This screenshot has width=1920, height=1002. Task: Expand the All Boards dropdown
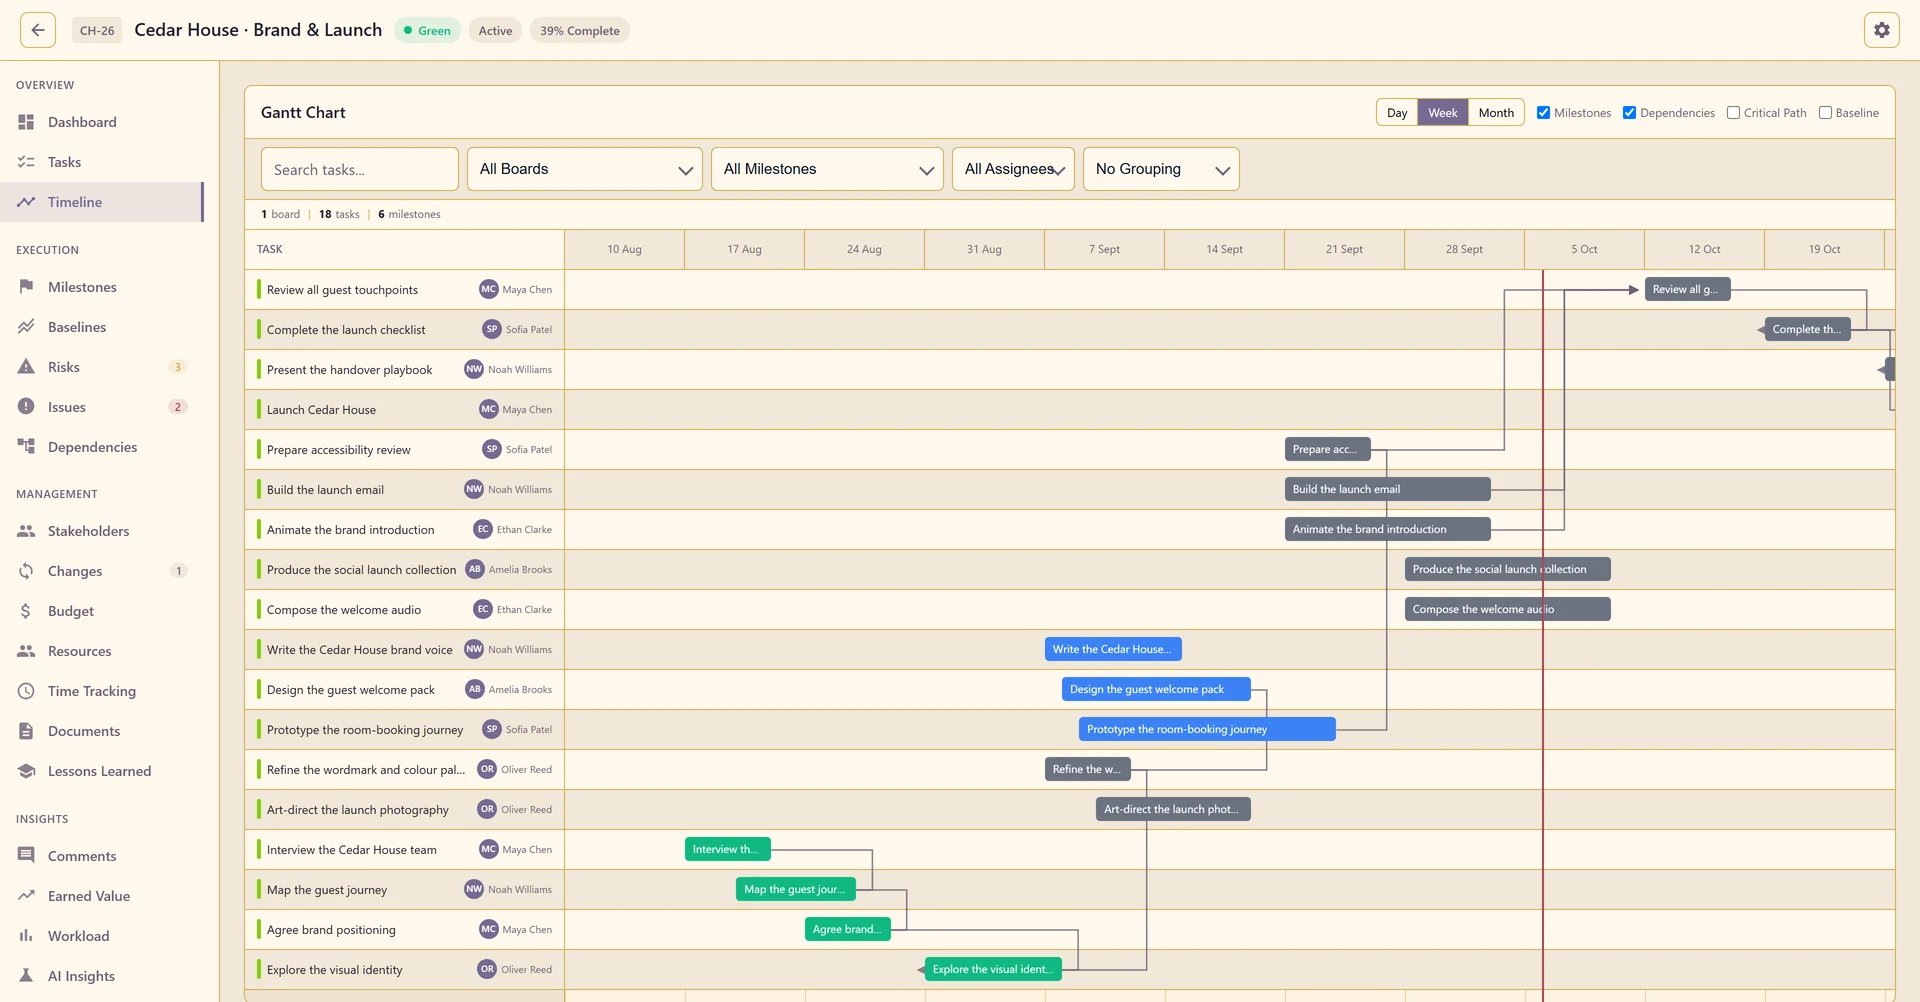click(585, 169)
